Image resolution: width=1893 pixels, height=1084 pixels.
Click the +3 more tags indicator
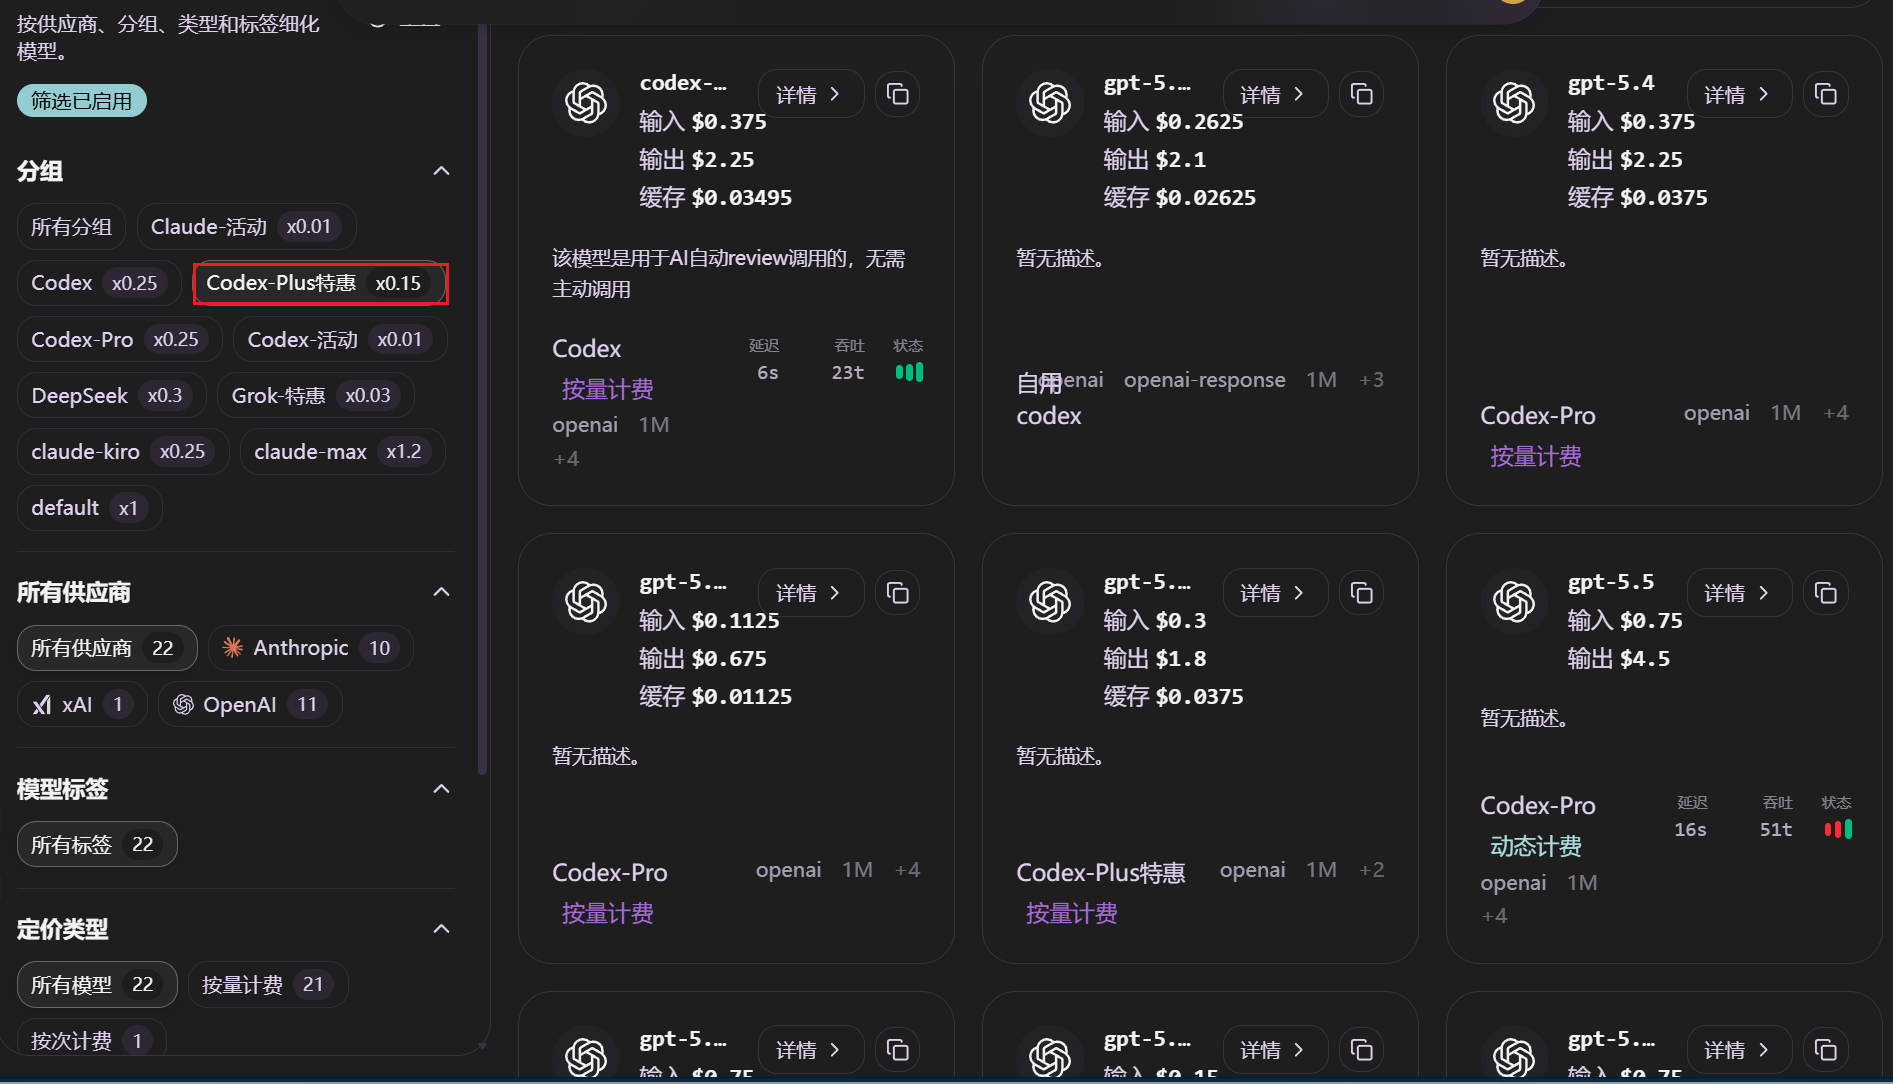[x=1372, y=380]
